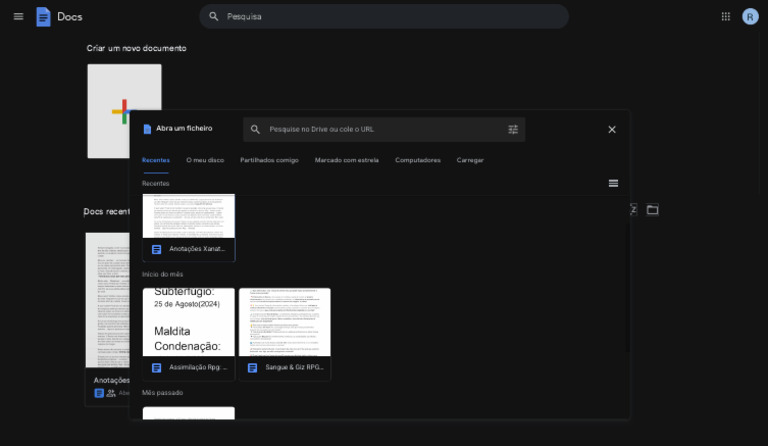Click Docs icon beside Sangue & Giz
The height and width of the screenshot is (446, 768).
[252, 368]
